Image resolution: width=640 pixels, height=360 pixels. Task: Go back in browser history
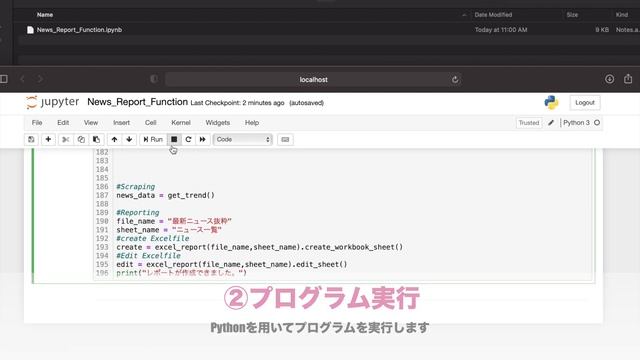pyautogui.click(x=22, y=79)
